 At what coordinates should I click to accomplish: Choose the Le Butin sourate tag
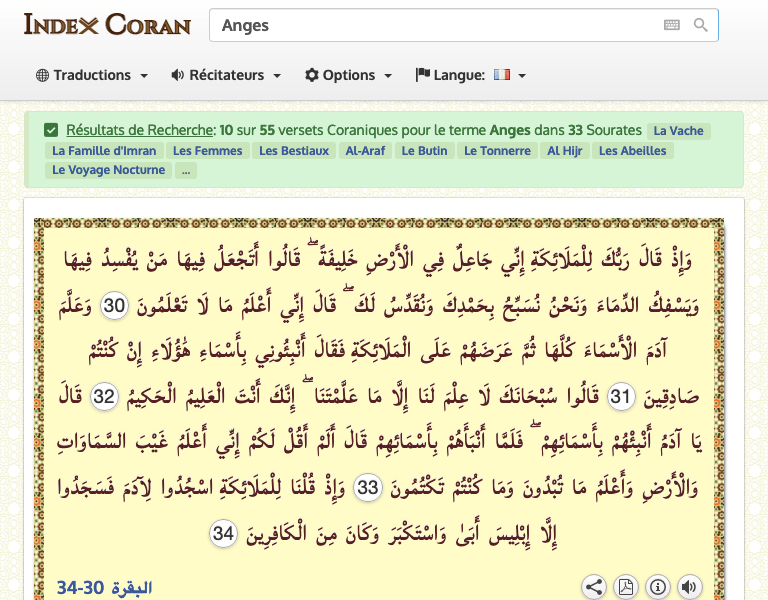tap(424, 150)
